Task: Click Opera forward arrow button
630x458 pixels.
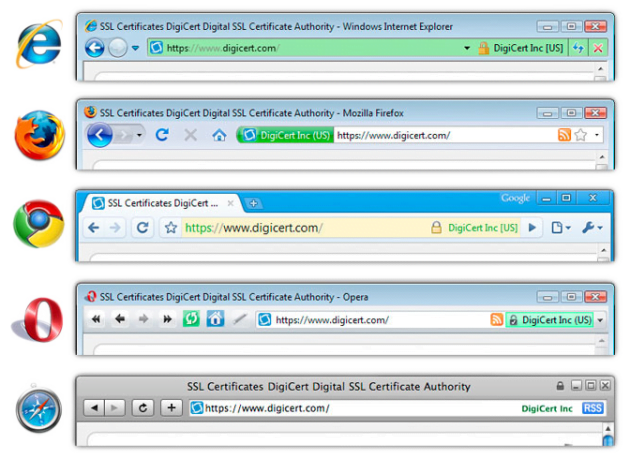Action: pos(143,319)
